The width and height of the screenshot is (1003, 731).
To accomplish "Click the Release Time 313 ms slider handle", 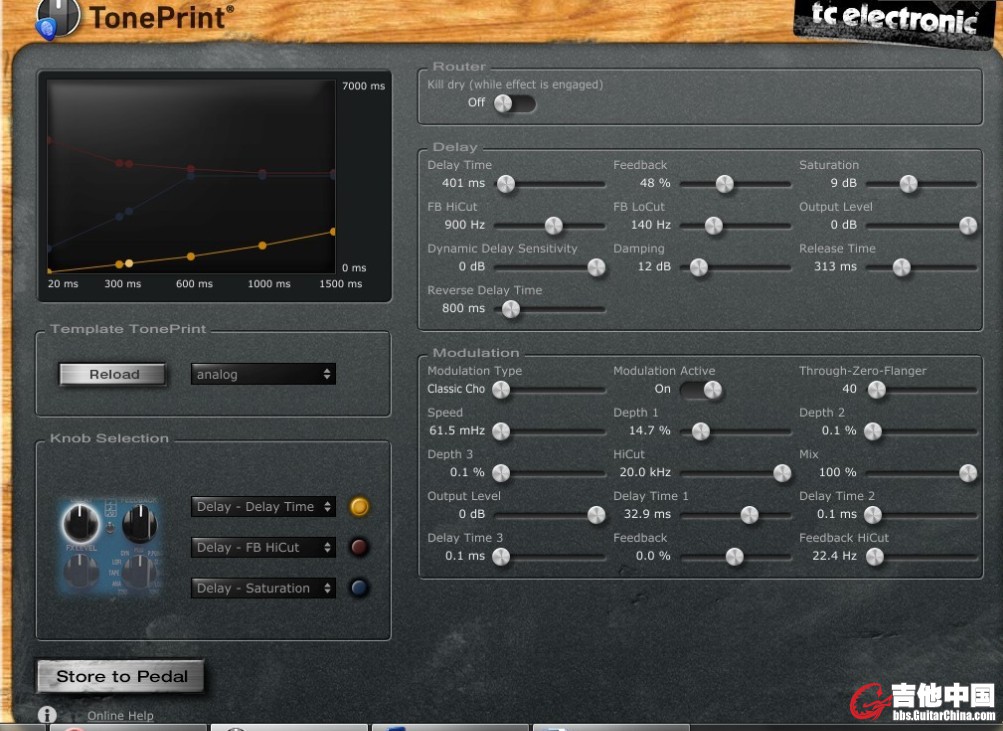I will pos(902,267).
